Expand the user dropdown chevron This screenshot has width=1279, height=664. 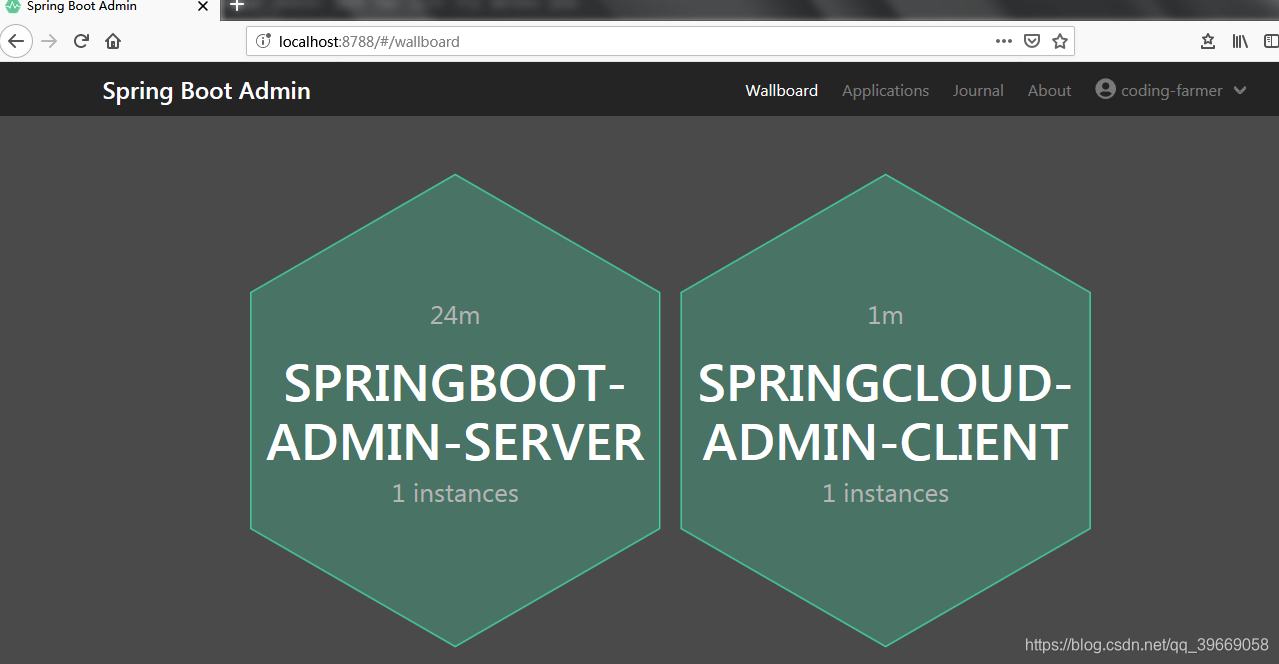pos(1240,90)
